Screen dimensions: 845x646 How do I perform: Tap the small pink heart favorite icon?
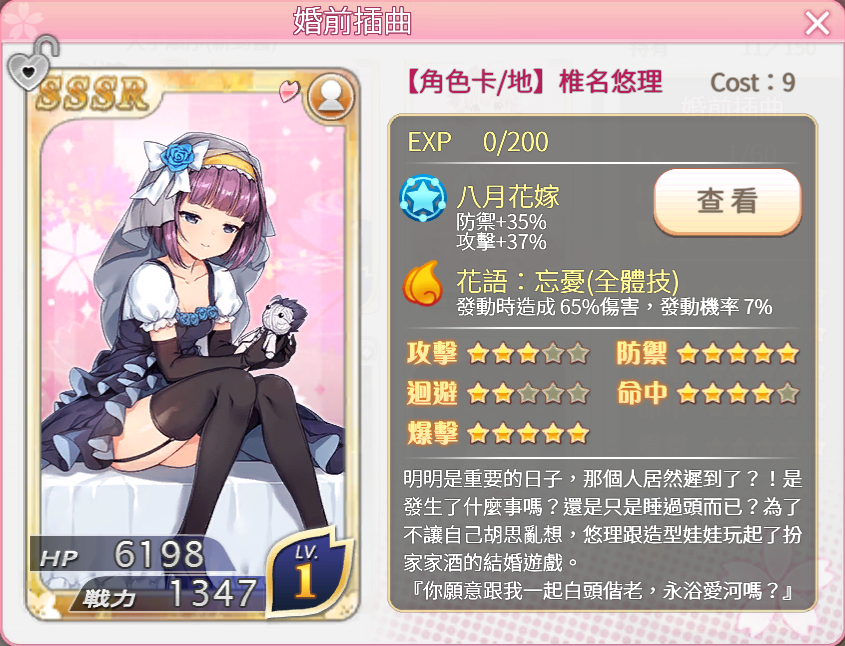[x=289, y=91]
